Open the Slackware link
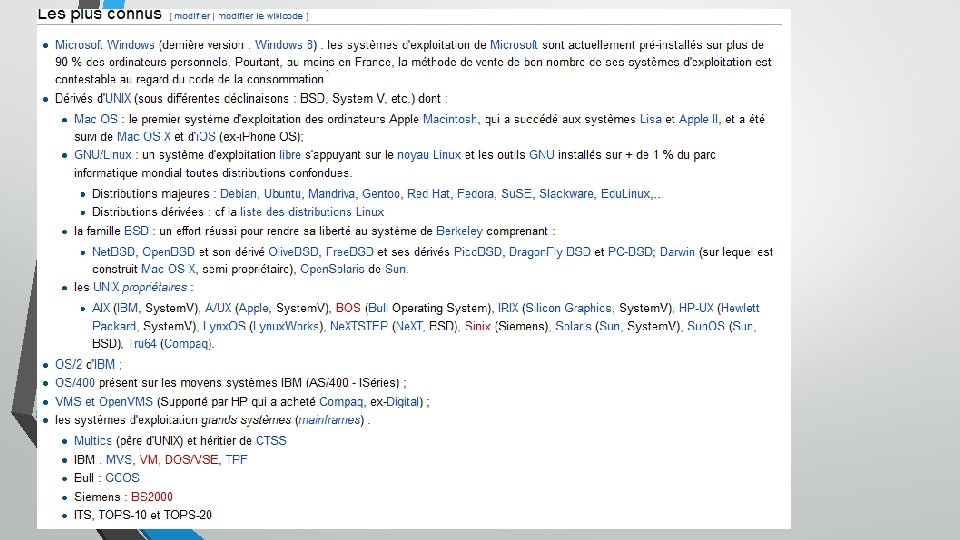The height and width of the screenshot is (540, 960). pyautogui.click(x=566, y=193)
